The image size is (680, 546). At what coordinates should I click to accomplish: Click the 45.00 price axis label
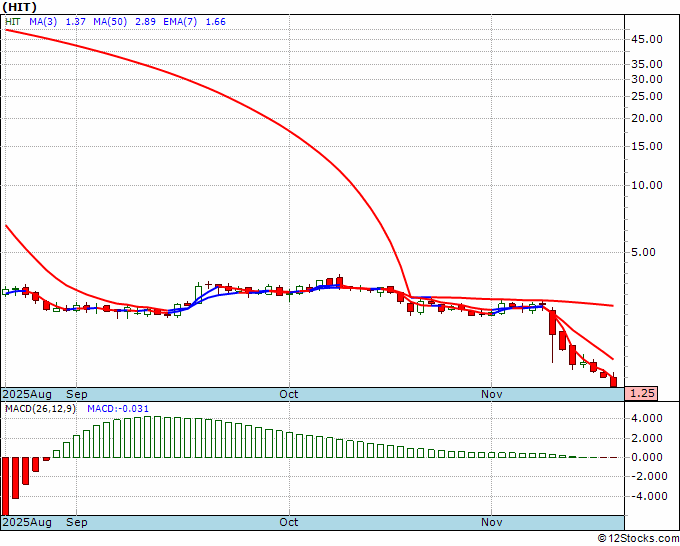point(647,39)
